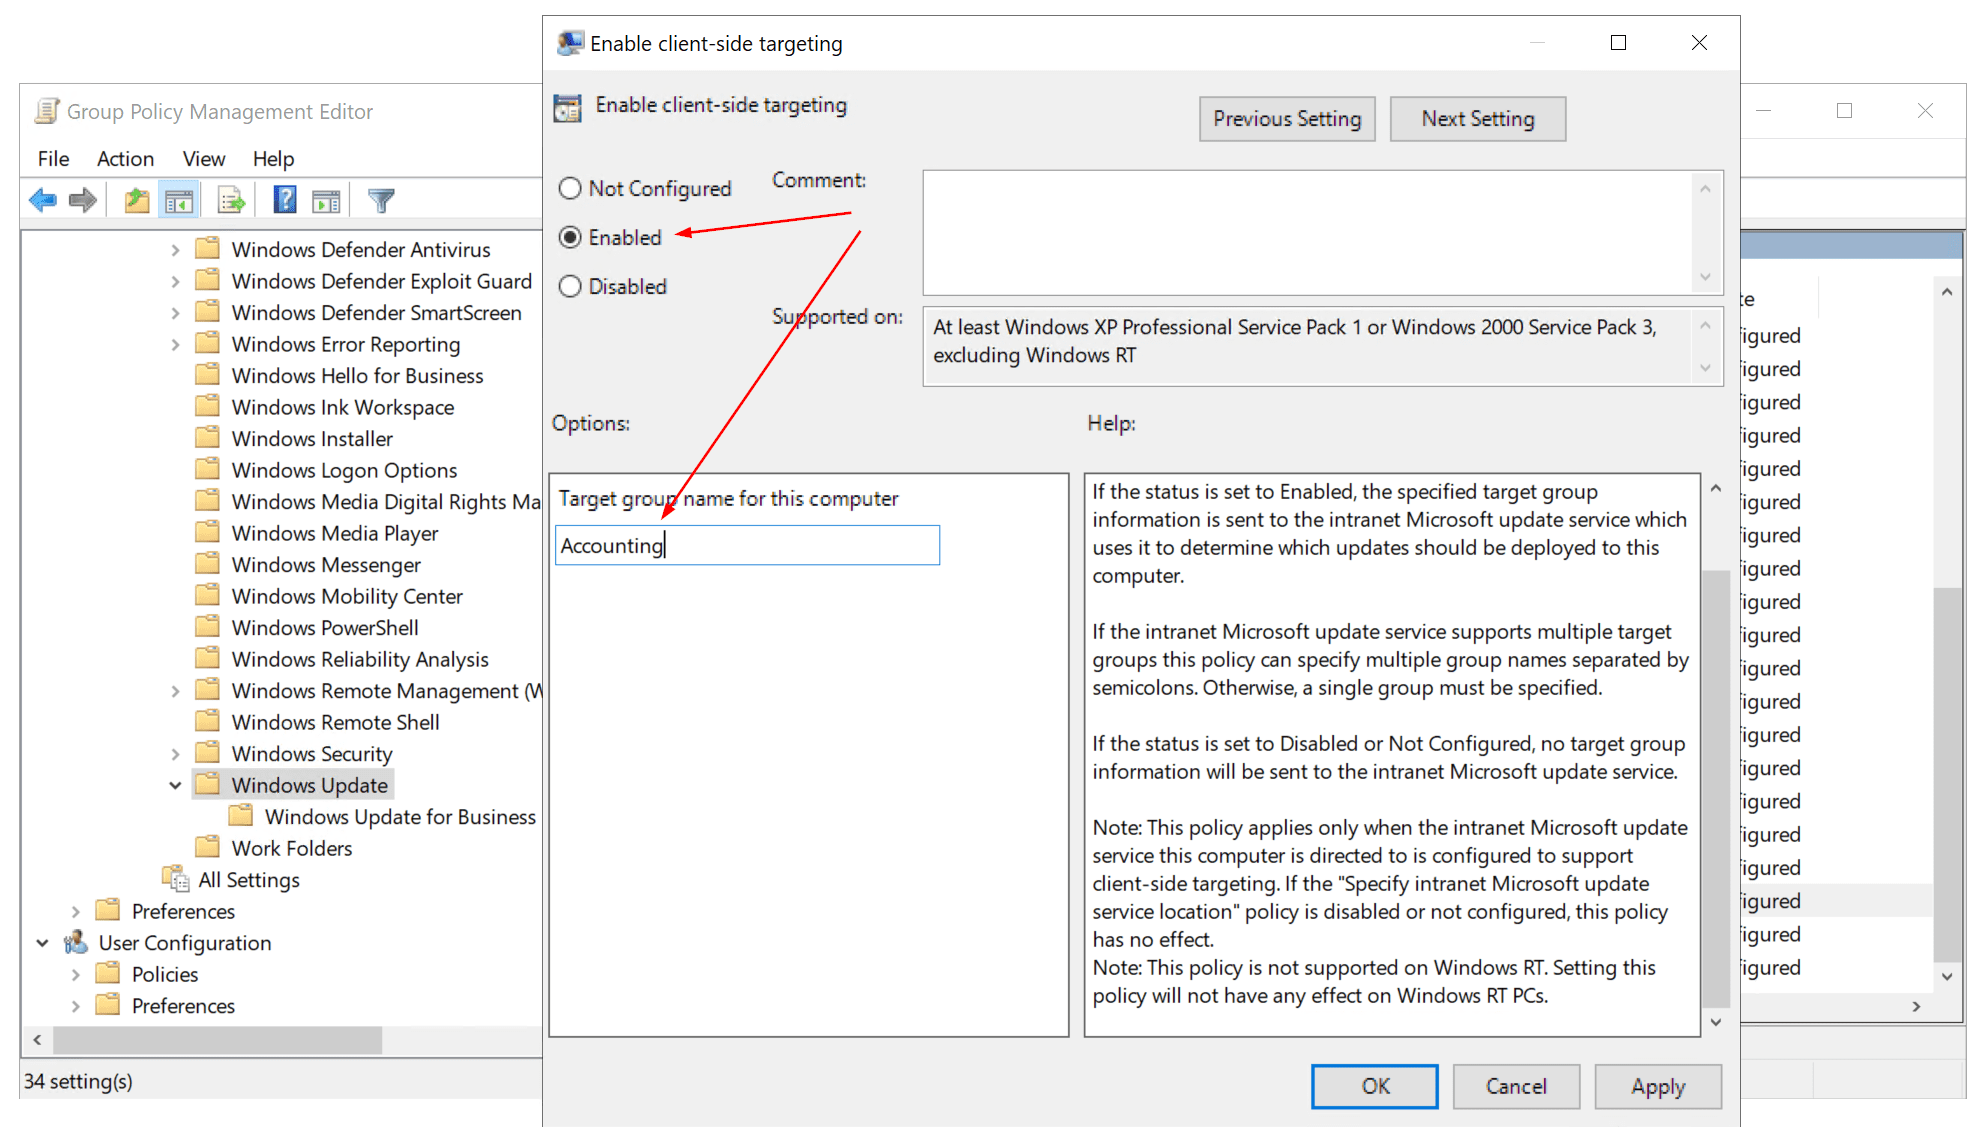Click the Forward arrow toolbar icon
Viewport: 1986px width, 1144px height.
click(83, 200)
